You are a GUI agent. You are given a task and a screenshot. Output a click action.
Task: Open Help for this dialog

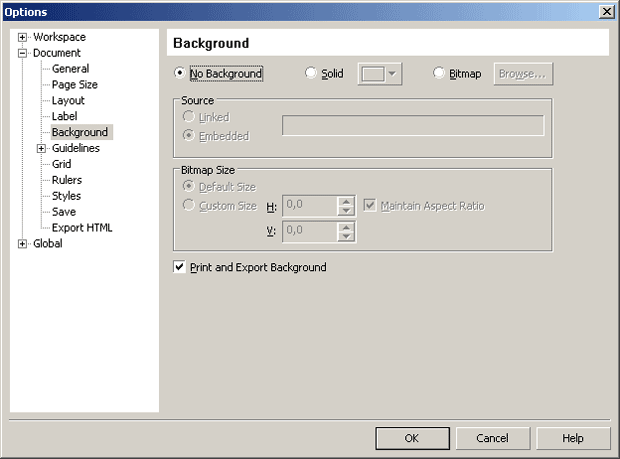(x=573, y=438)
